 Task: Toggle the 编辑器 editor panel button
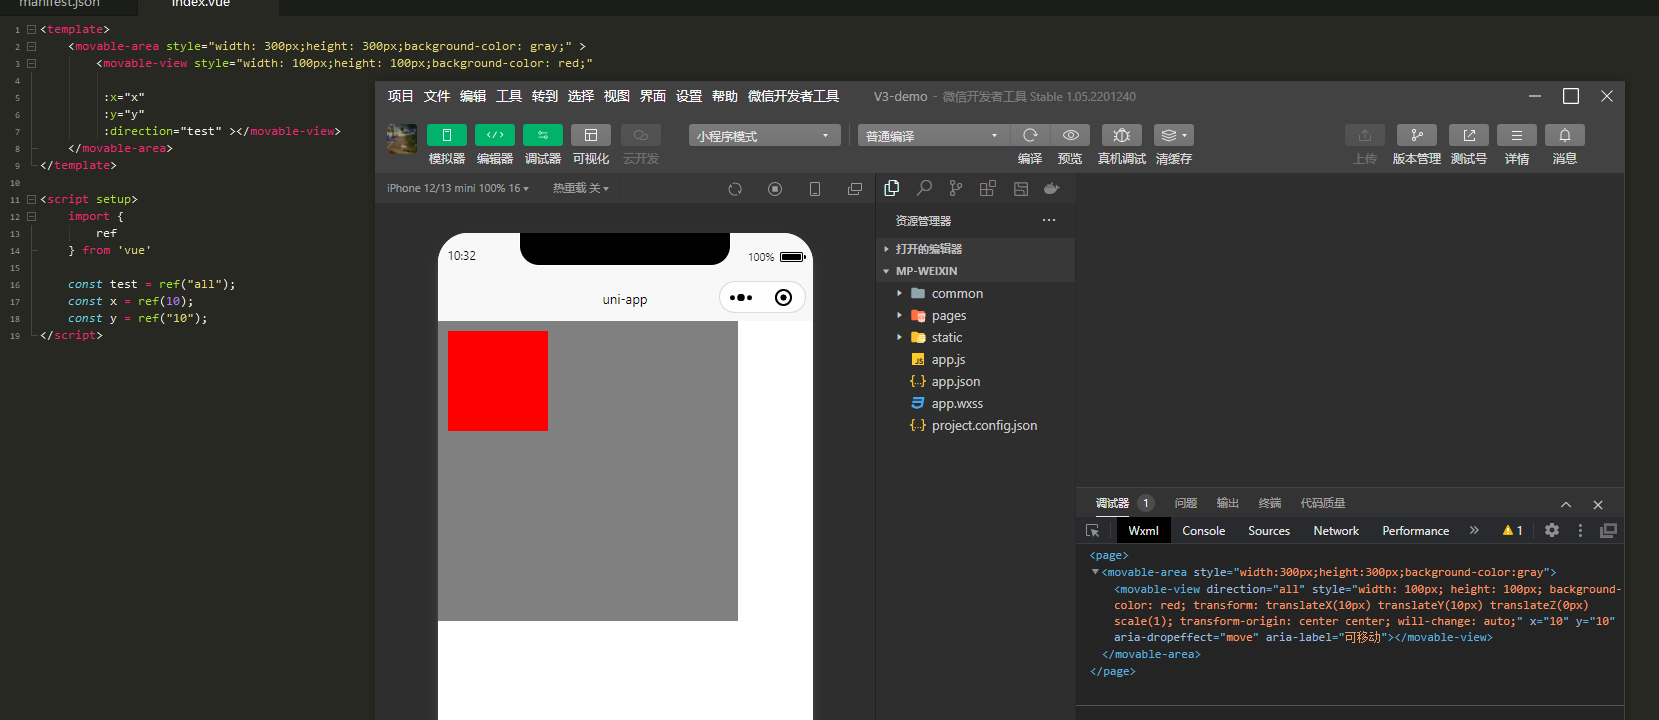pos(494,135)
